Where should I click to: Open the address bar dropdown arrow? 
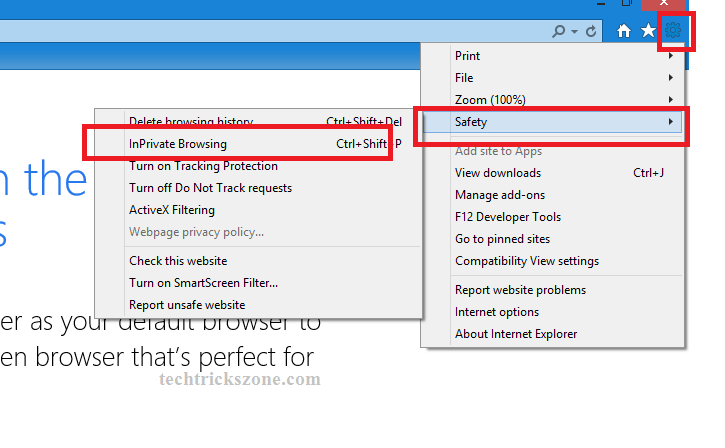pyautogui.click(x=574, y=31)
